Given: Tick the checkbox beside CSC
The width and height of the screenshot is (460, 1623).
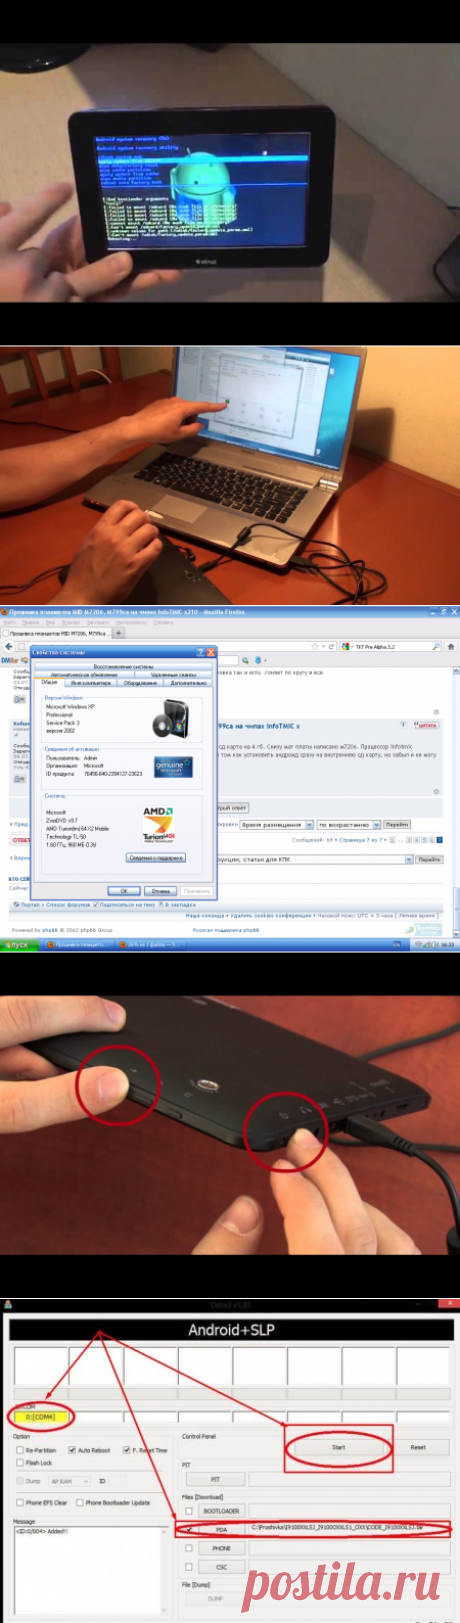Looking at the screenshot, I should [x=189, y=1567].
